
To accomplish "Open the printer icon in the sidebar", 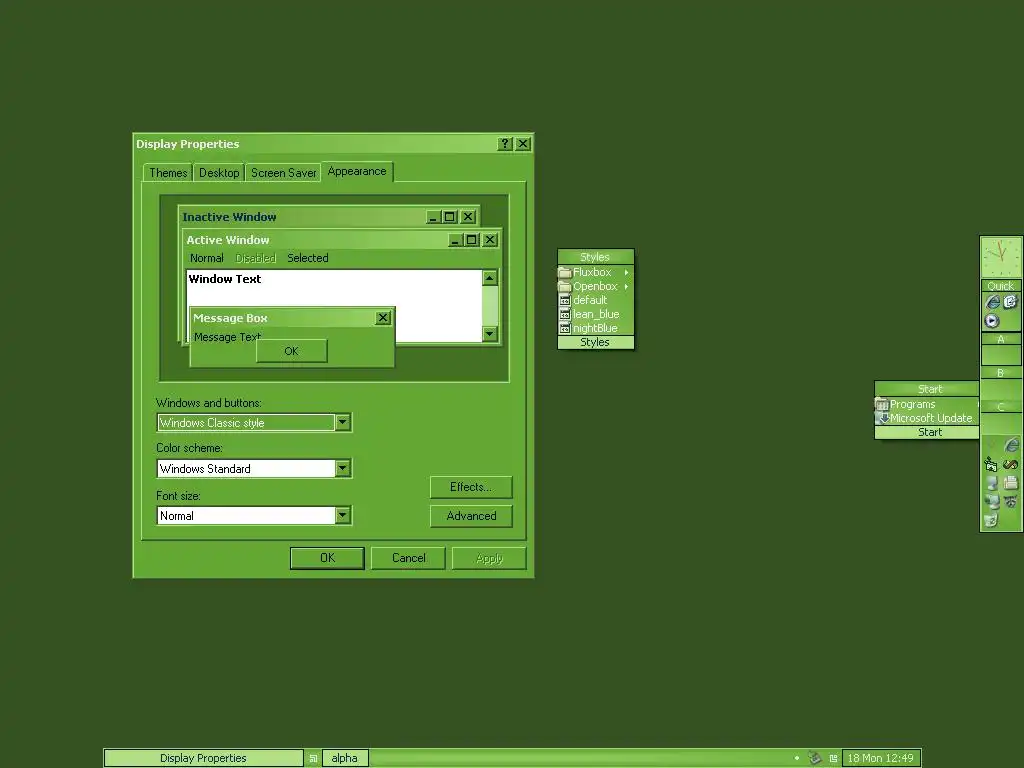I will click(1010, 483).
